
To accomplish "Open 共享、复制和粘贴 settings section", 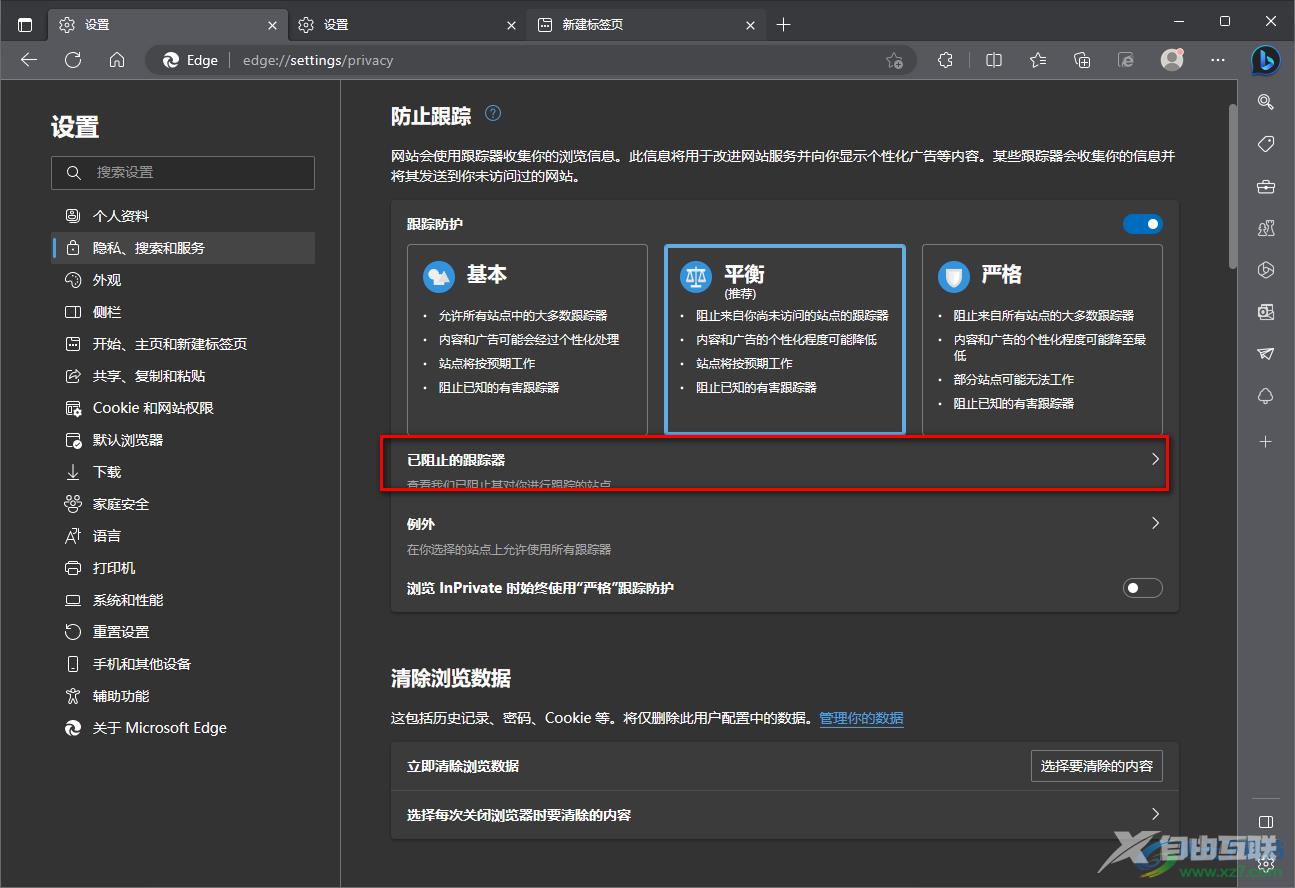I will tap(183, 376).
